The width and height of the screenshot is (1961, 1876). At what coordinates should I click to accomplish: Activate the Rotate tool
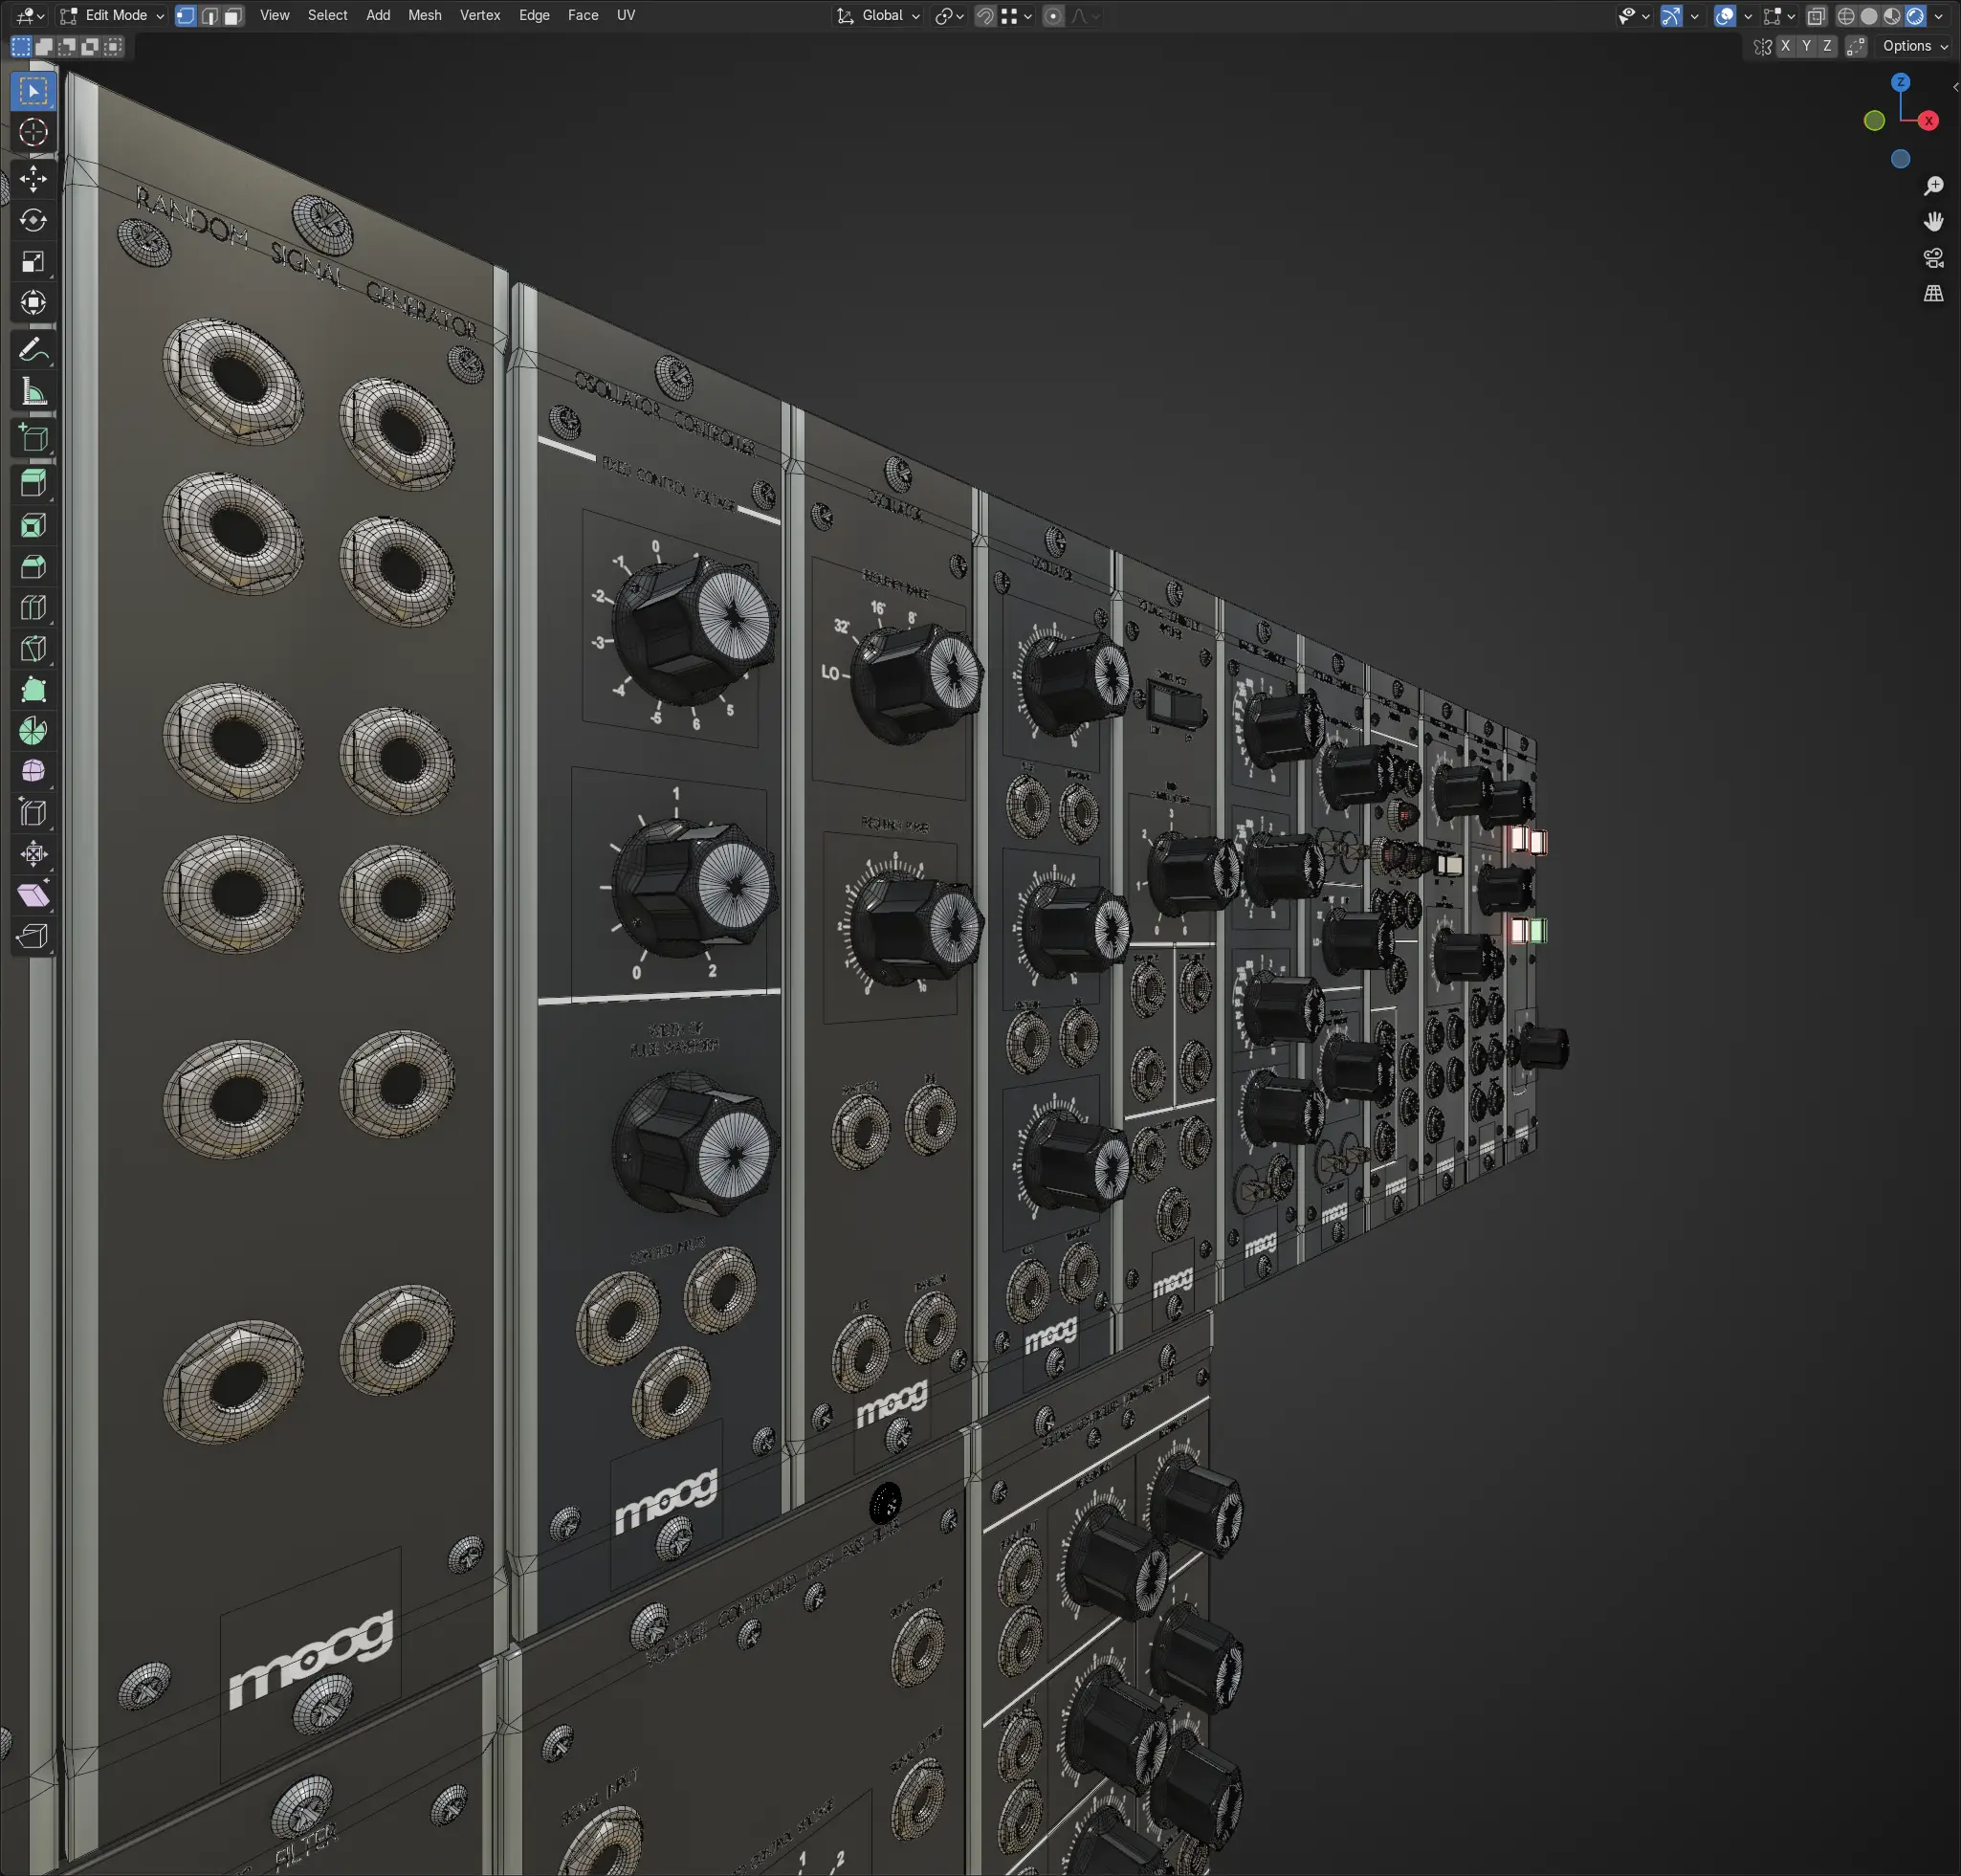(x=33, y=220)
